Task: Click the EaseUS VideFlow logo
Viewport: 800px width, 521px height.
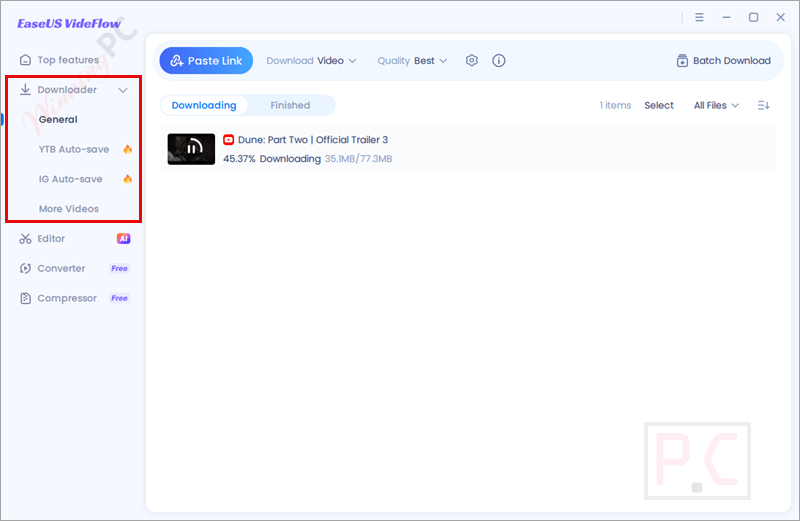Action: (x=69, y=23)
